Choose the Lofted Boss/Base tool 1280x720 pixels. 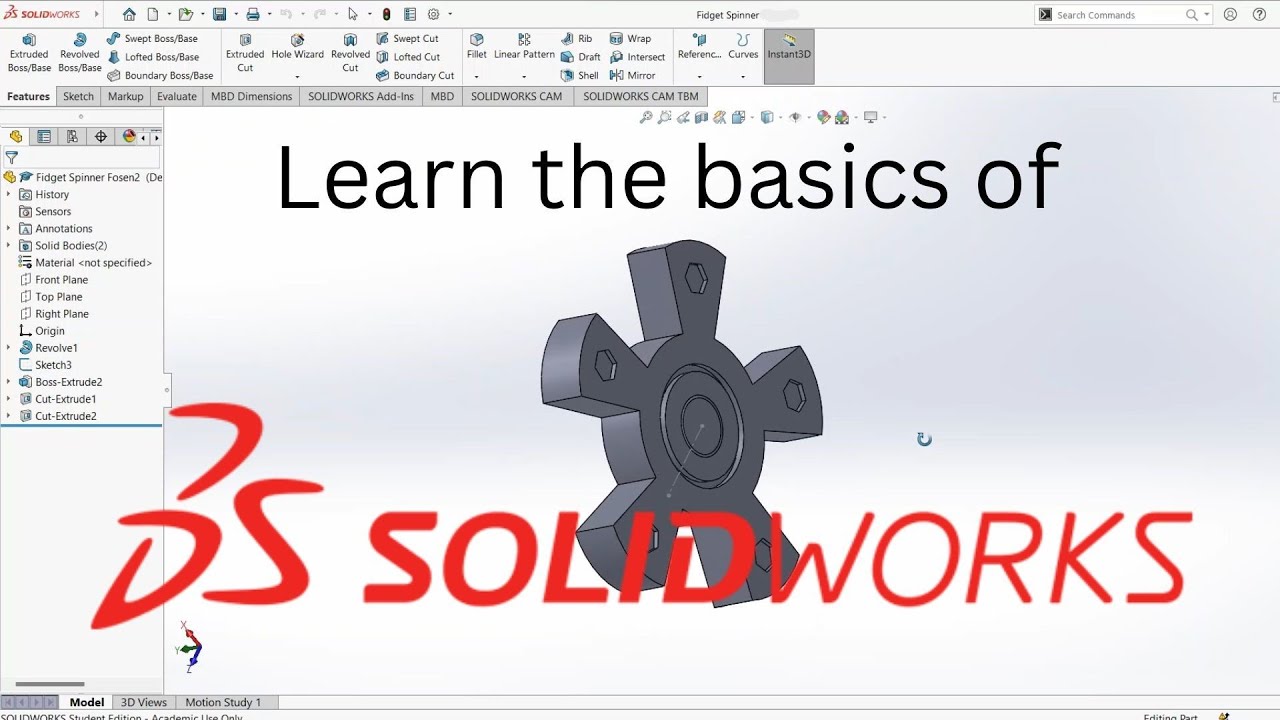pyautogui.click(x=153, y=57)
